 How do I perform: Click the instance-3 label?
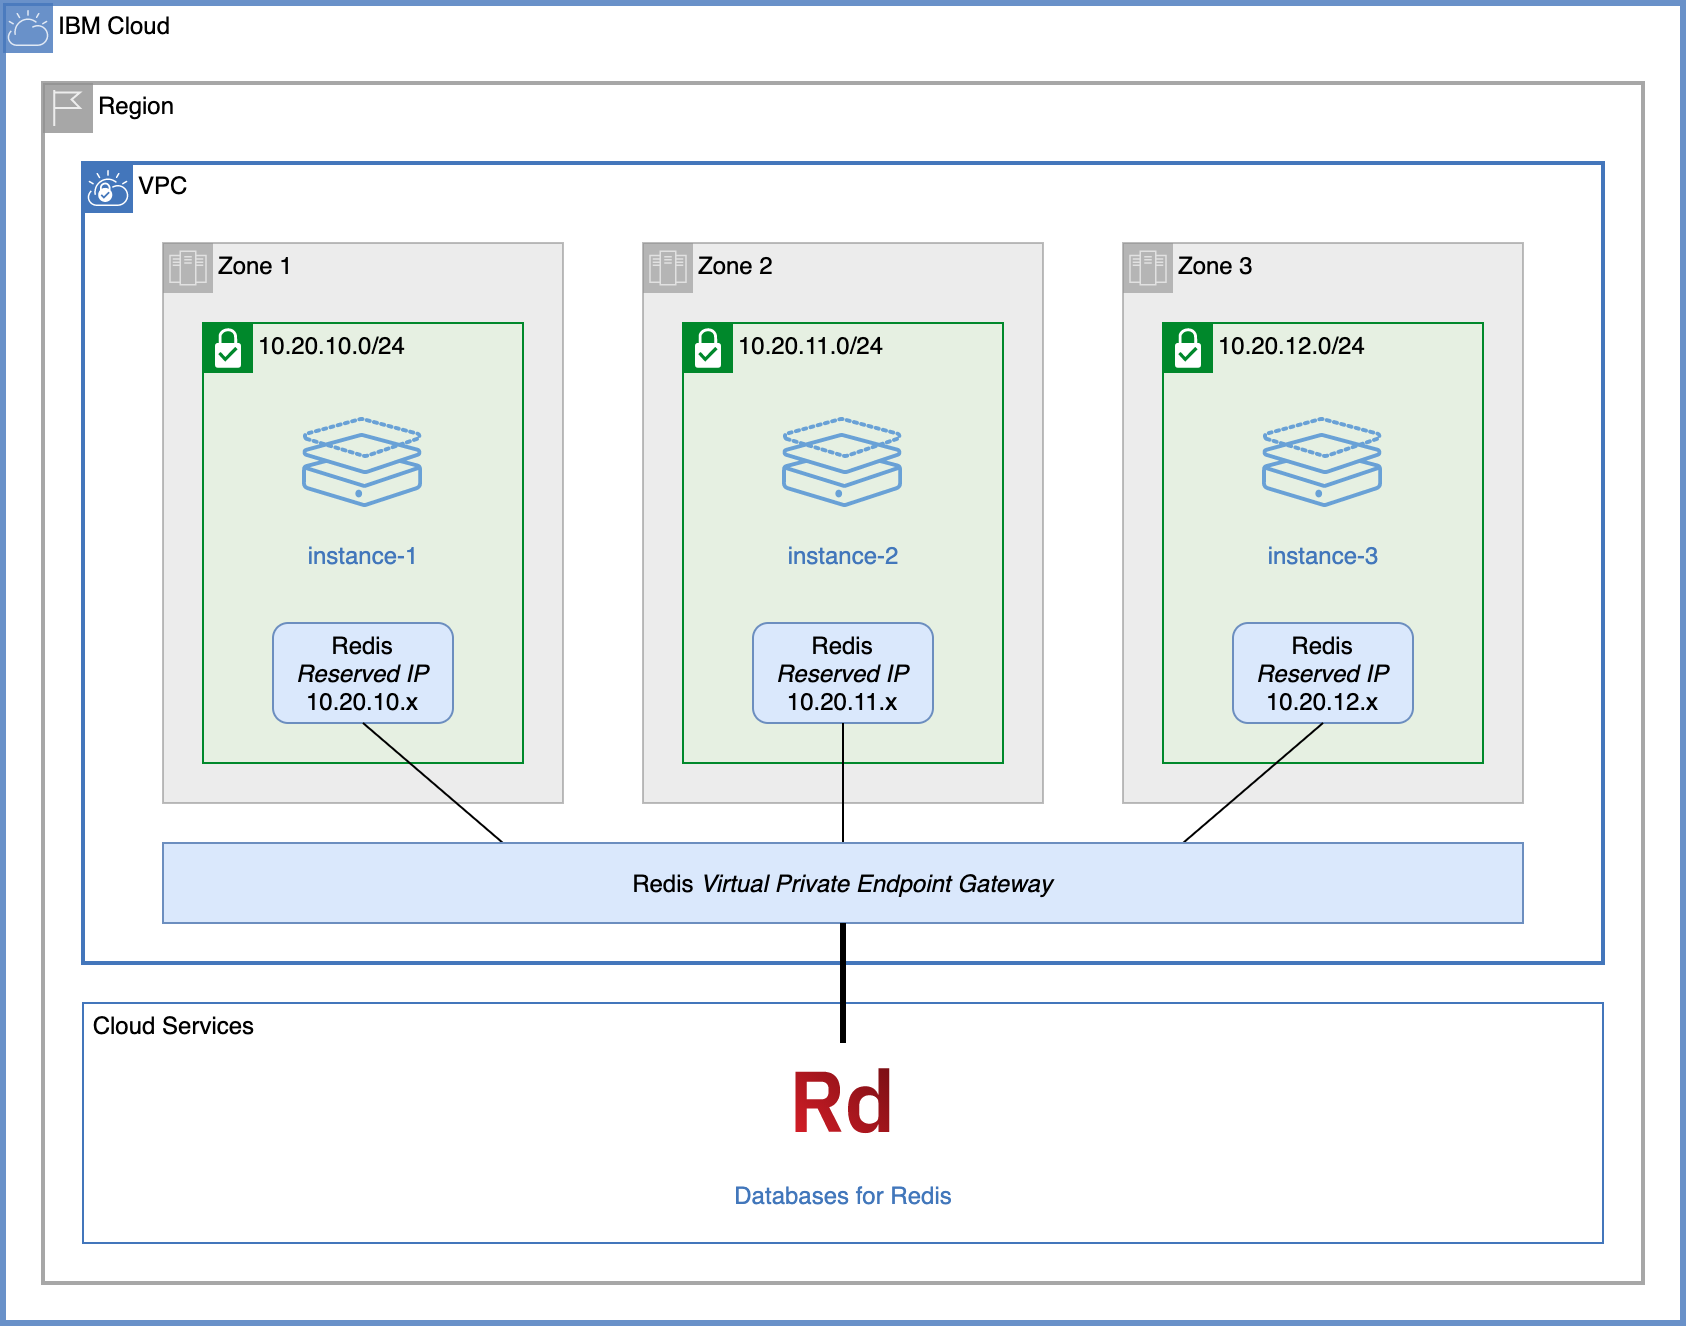(1323, 556)
